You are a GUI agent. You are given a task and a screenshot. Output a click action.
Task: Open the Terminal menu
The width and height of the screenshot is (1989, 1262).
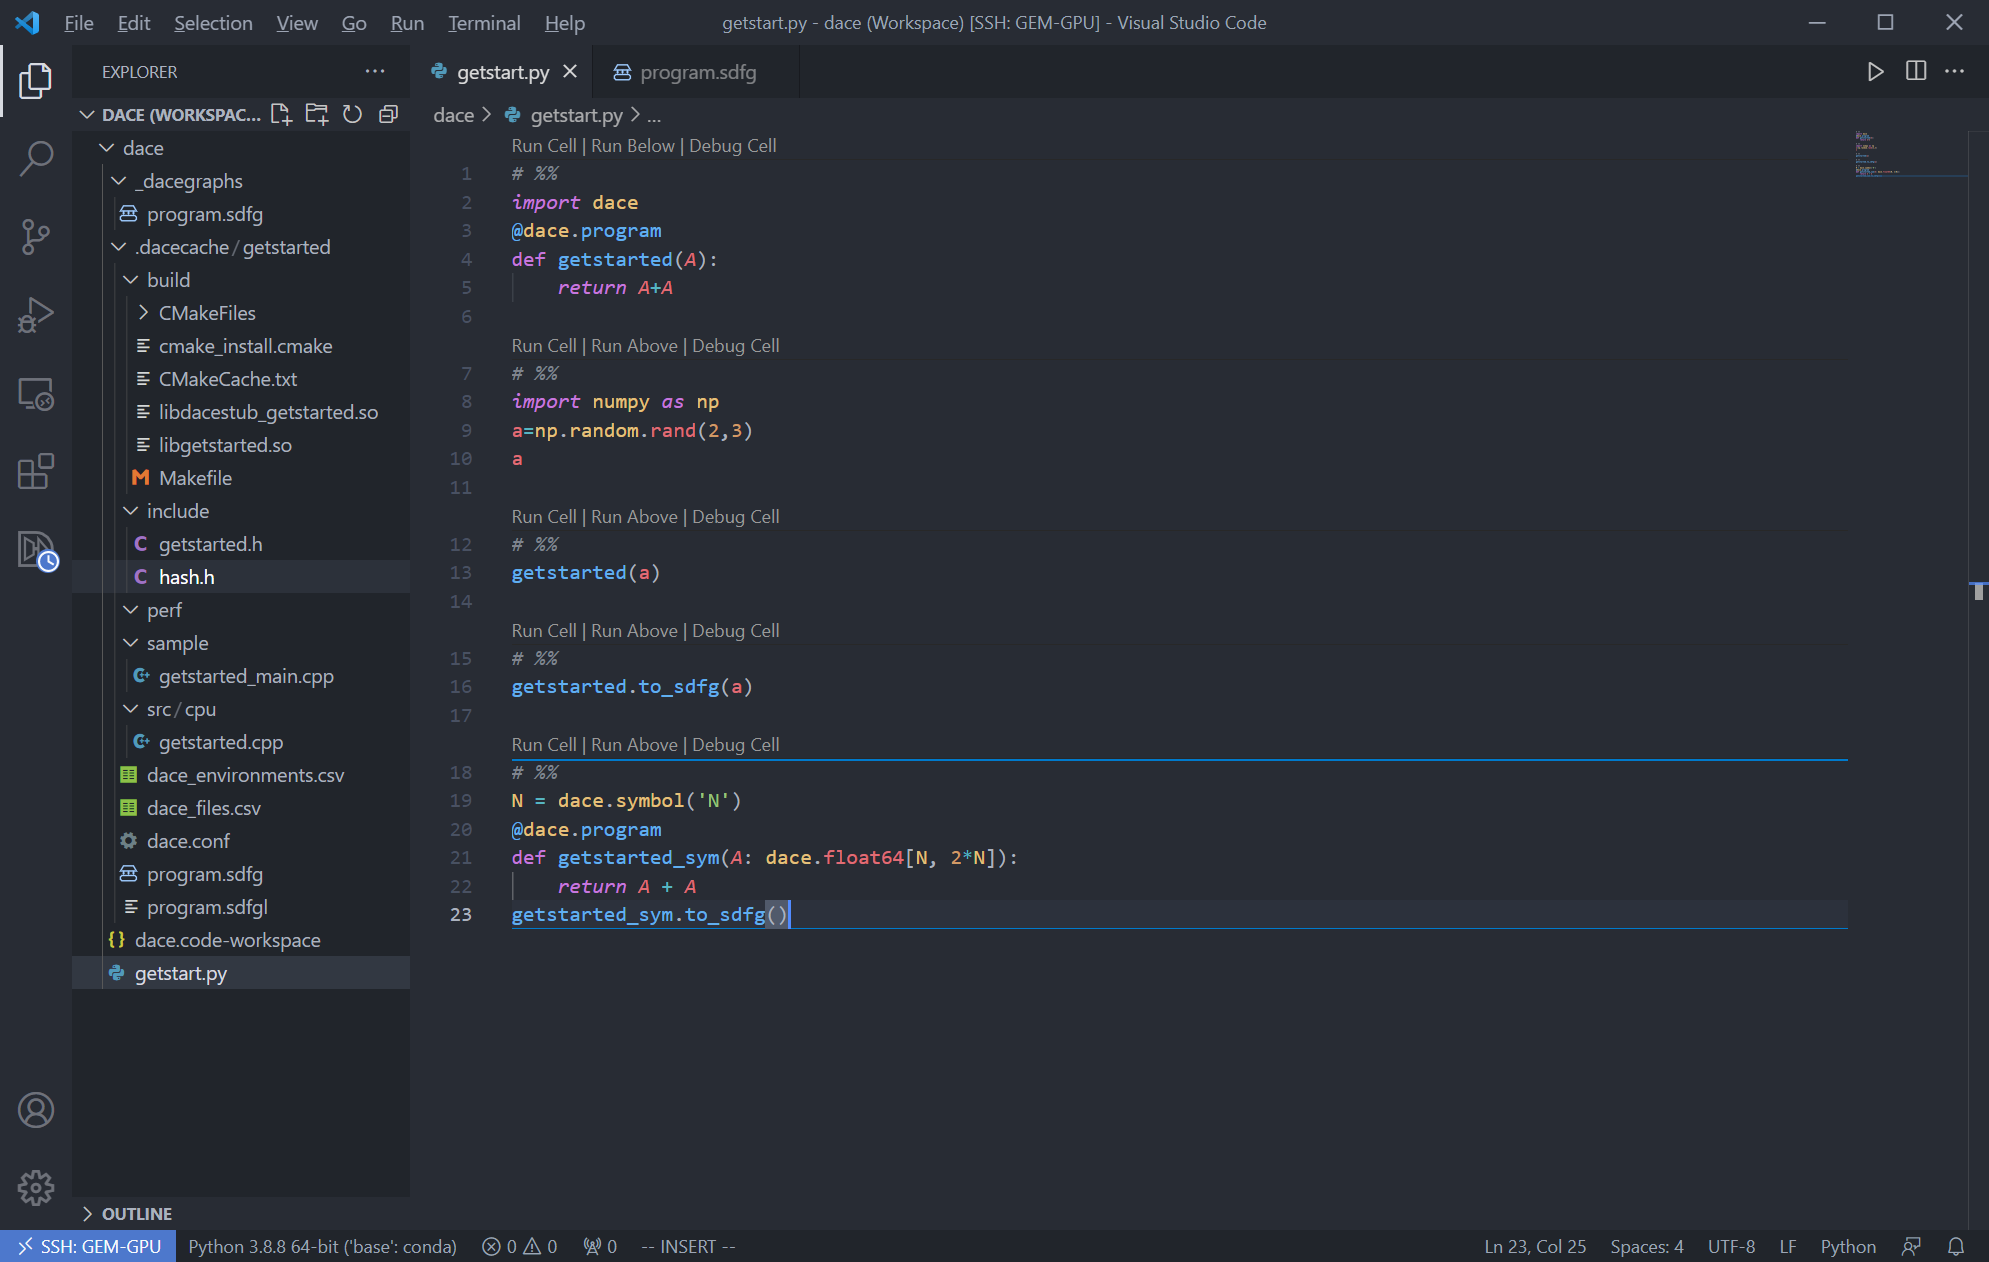click(484, 22)
